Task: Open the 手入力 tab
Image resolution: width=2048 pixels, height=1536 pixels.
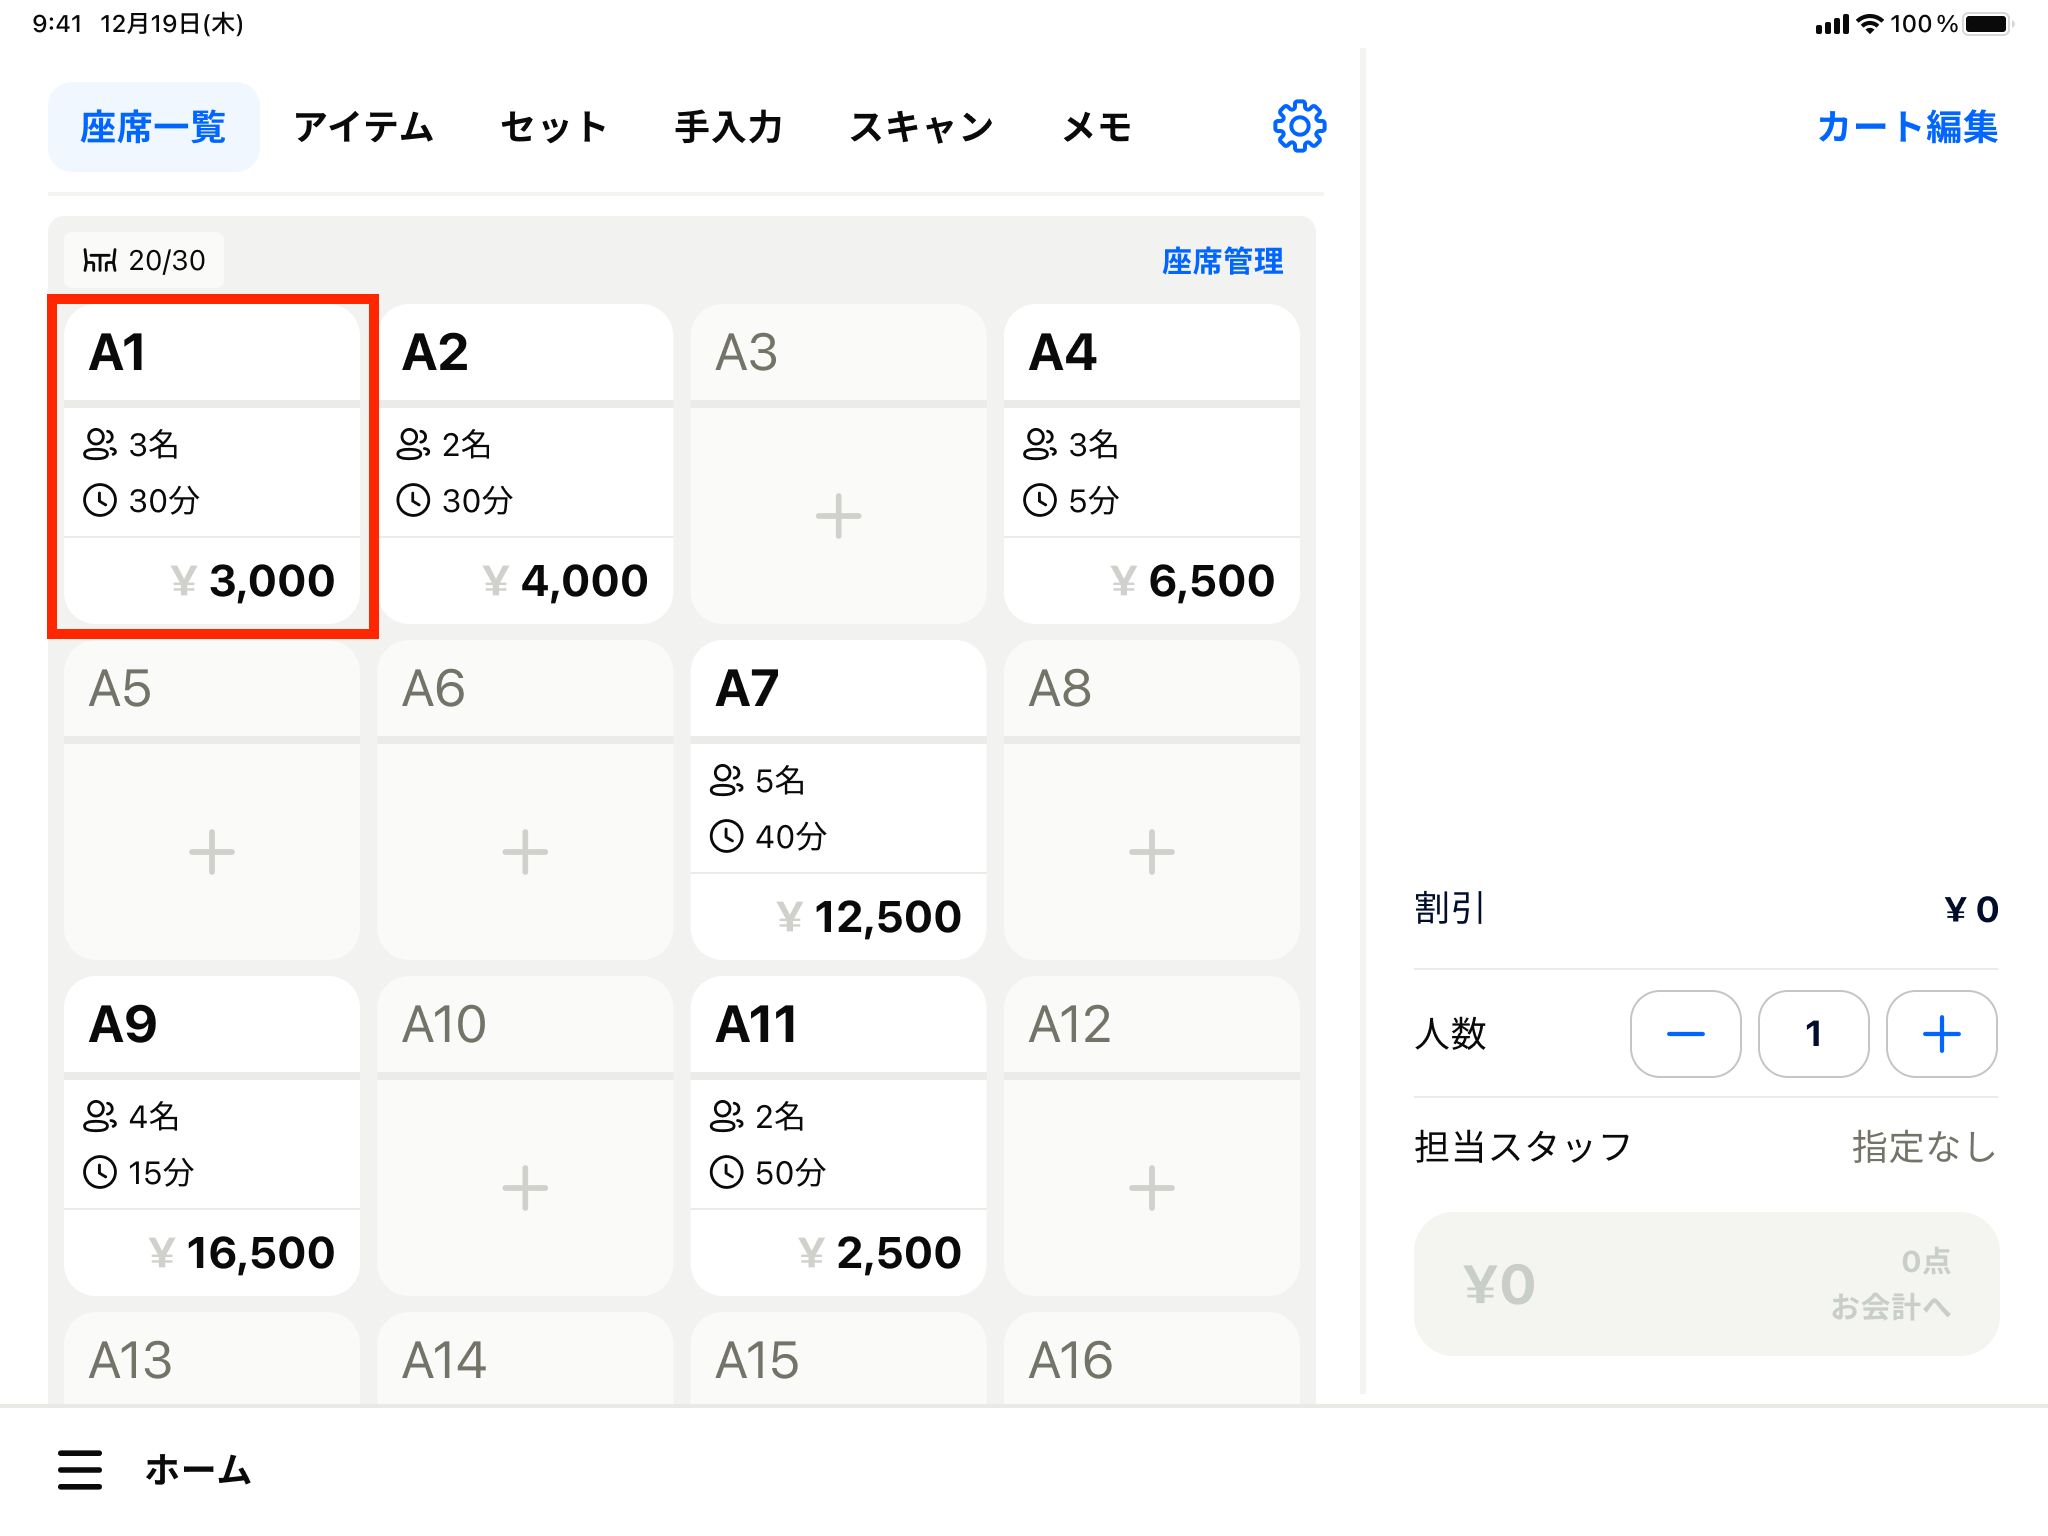Action: 728,127
